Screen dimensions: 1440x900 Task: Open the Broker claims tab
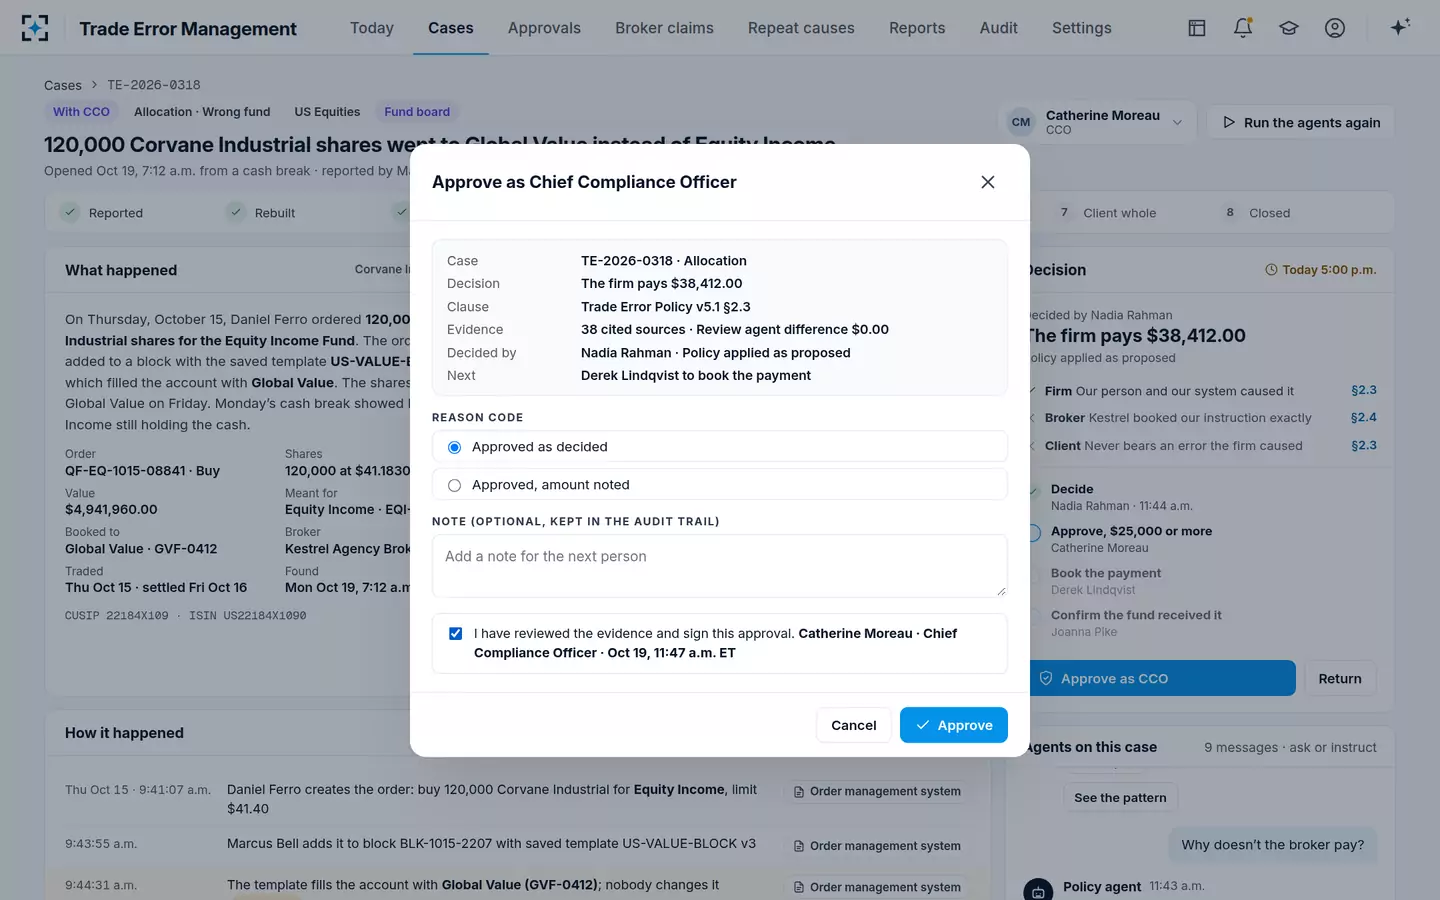point(664,28)
